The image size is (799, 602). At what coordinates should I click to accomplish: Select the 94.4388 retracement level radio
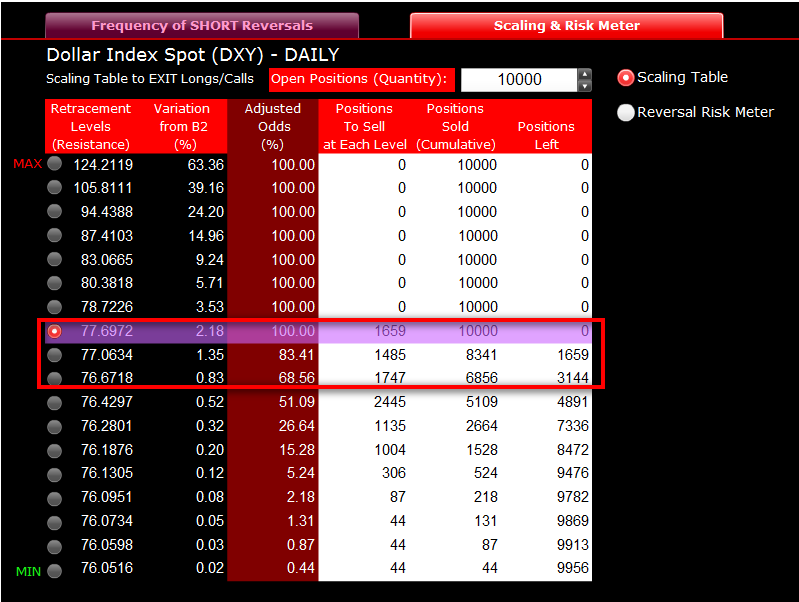[x=55, y=211]
